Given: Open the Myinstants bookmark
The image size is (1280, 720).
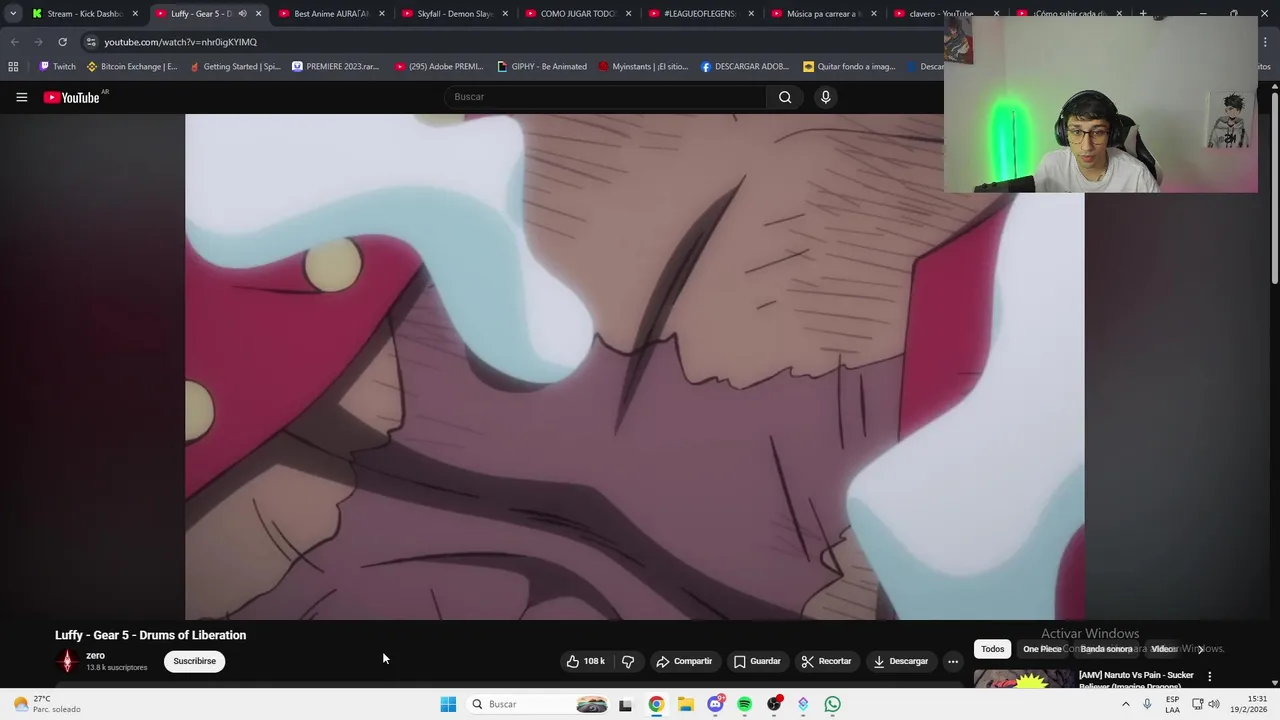Looking at the screenshot, I should [643, 67].
